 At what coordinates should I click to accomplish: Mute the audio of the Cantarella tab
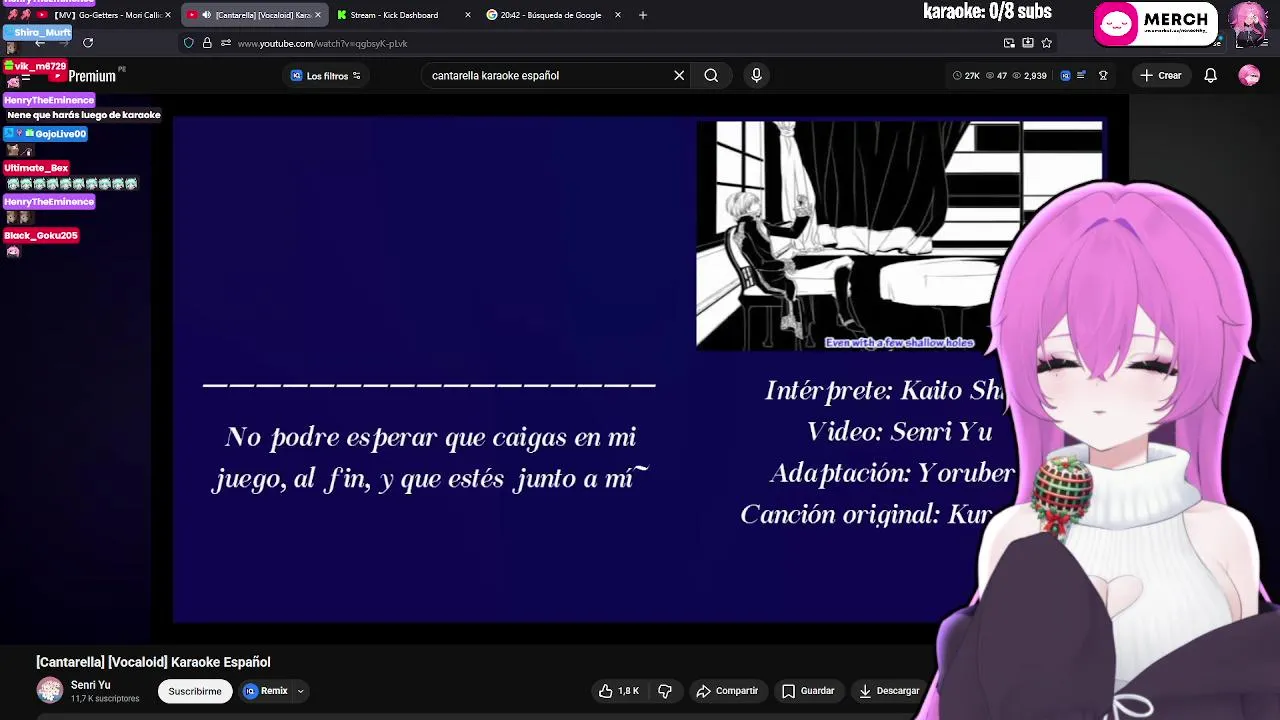(206, 15)
